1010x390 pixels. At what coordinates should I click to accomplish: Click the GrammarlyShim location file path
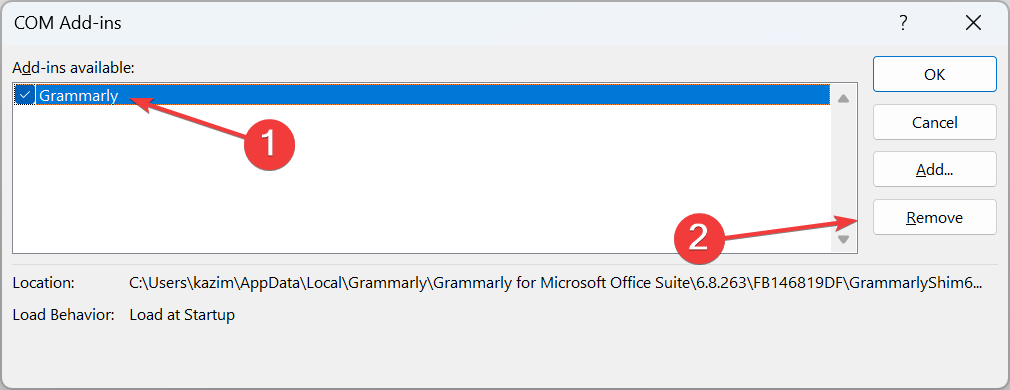pyautogui.click(x=556, y=282)
